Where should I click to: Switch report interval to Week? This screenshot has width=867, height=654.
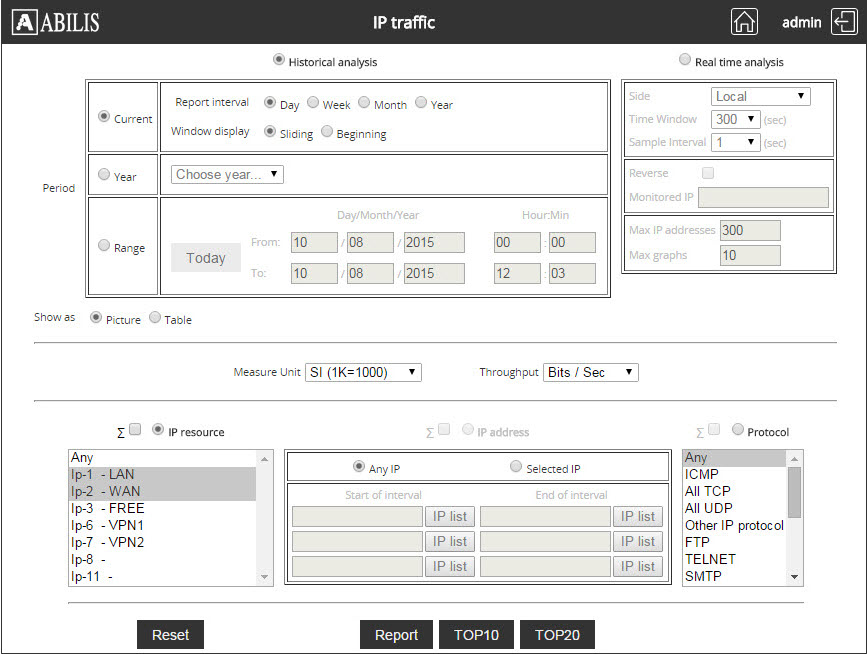(x=315, y=103)
